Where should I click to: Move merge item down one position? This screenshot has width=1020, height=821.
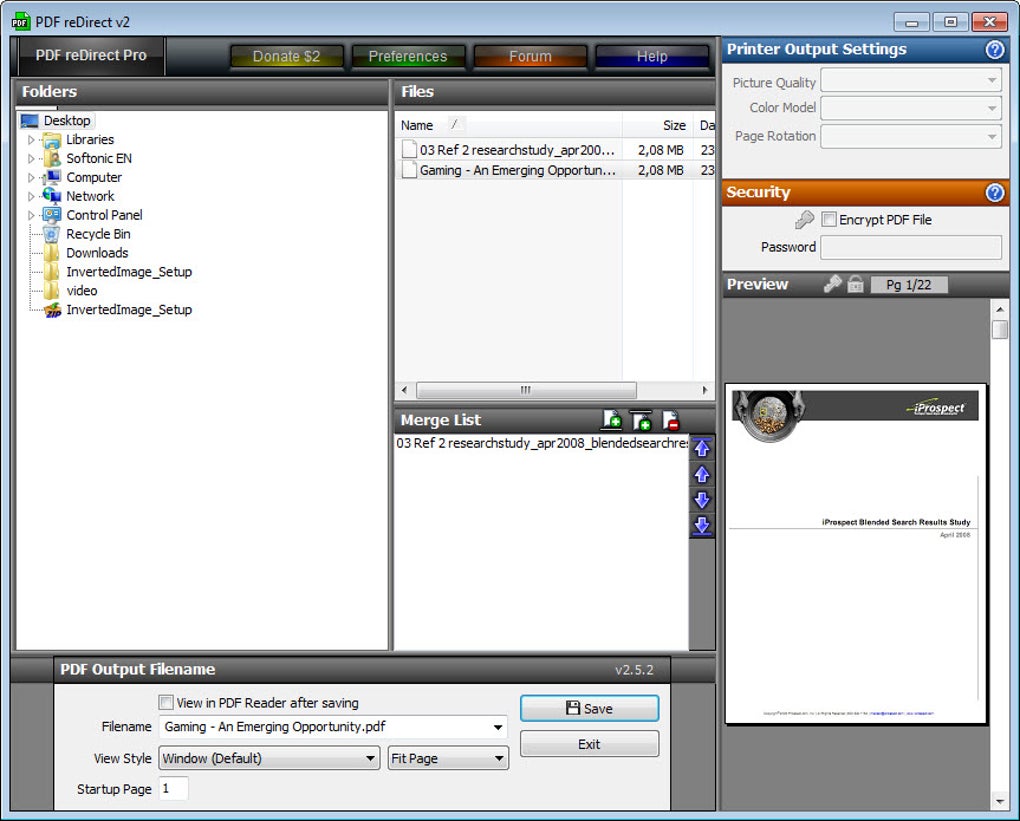[702, 500]
